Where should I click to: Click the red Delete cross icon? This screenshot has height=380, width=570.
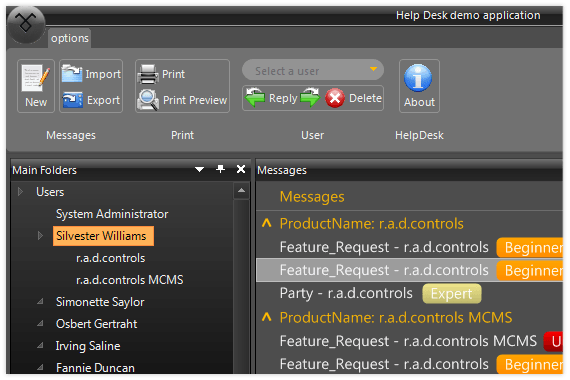[x=335, y=98]
